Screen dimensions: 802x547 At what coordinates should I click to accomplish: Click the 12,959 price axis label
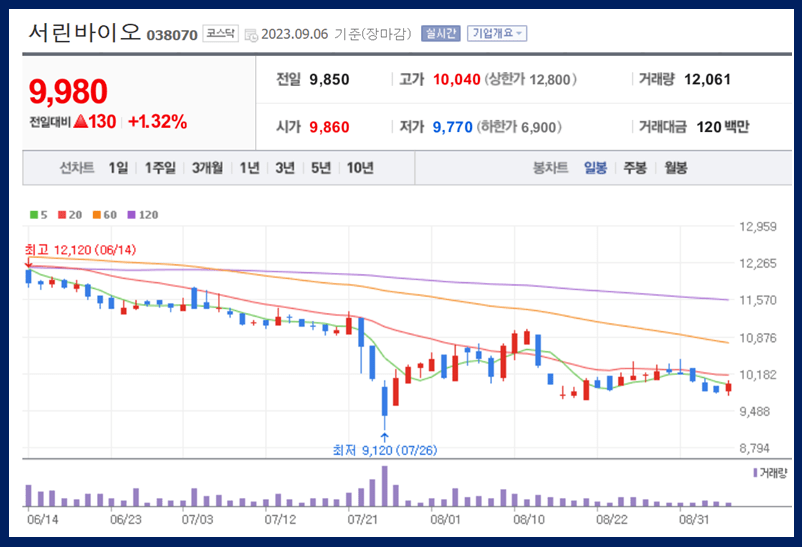click(758, 227)
